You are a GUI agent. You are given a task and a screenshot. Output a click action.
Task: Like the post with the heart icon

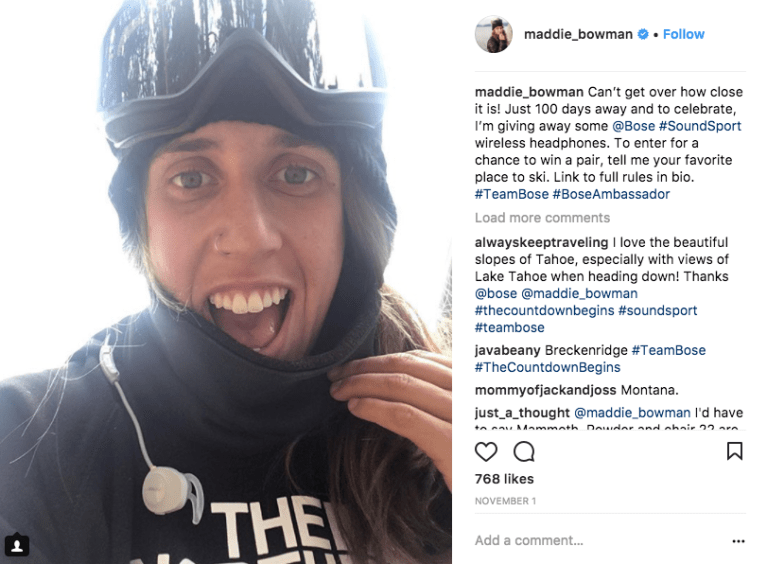tap(486, 451)
